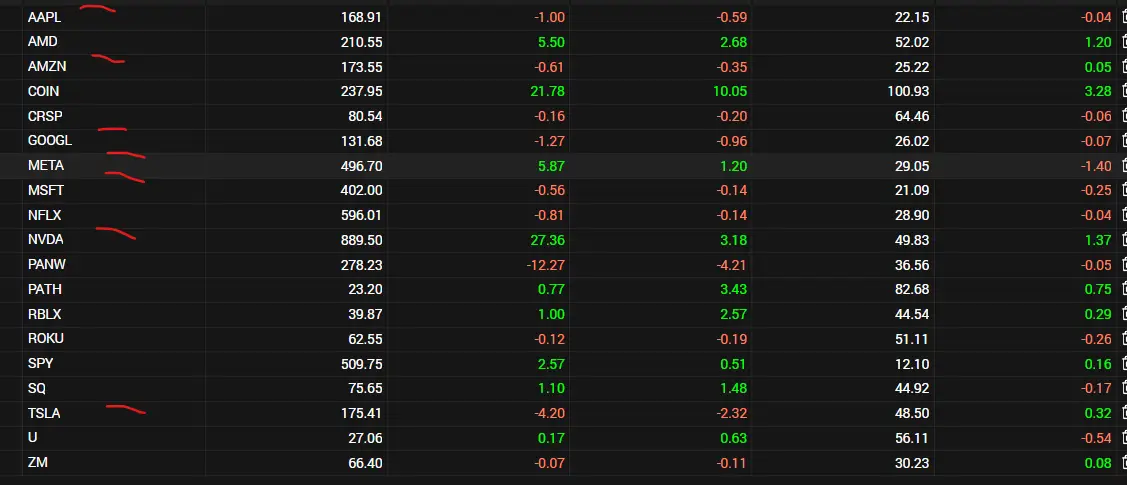This screenshot has width=1127, height=485.
Task: Click GOOGL's change value -1.27
Action: pyautogui.click(x=549, y=141)
